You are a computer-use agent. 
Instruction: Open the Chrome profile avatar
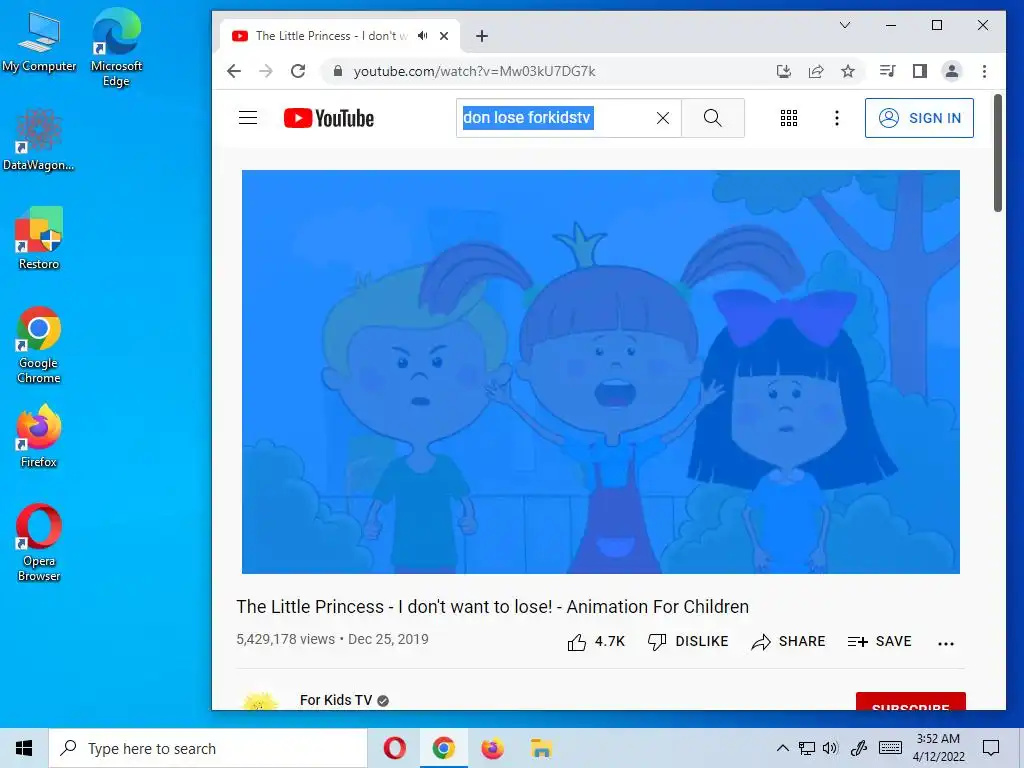(x=952, y=71)
